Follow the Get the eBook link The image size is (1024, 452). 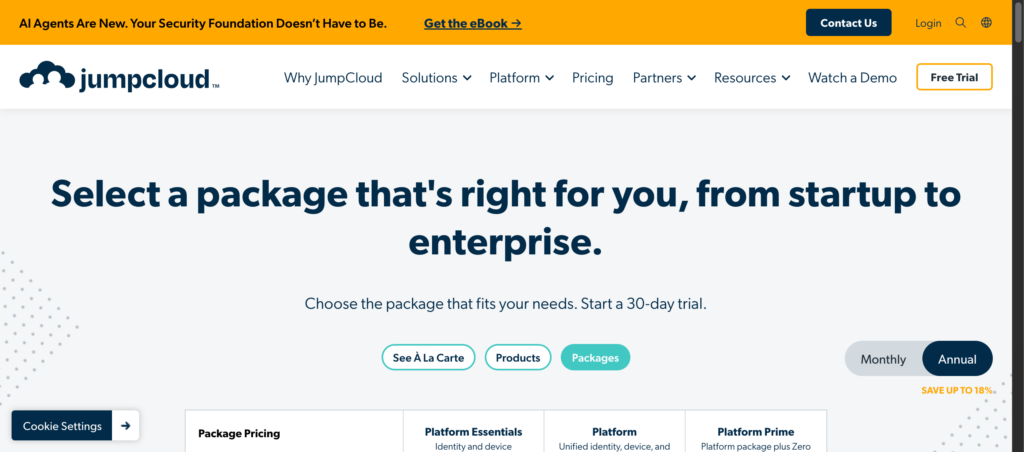point(473,24)
